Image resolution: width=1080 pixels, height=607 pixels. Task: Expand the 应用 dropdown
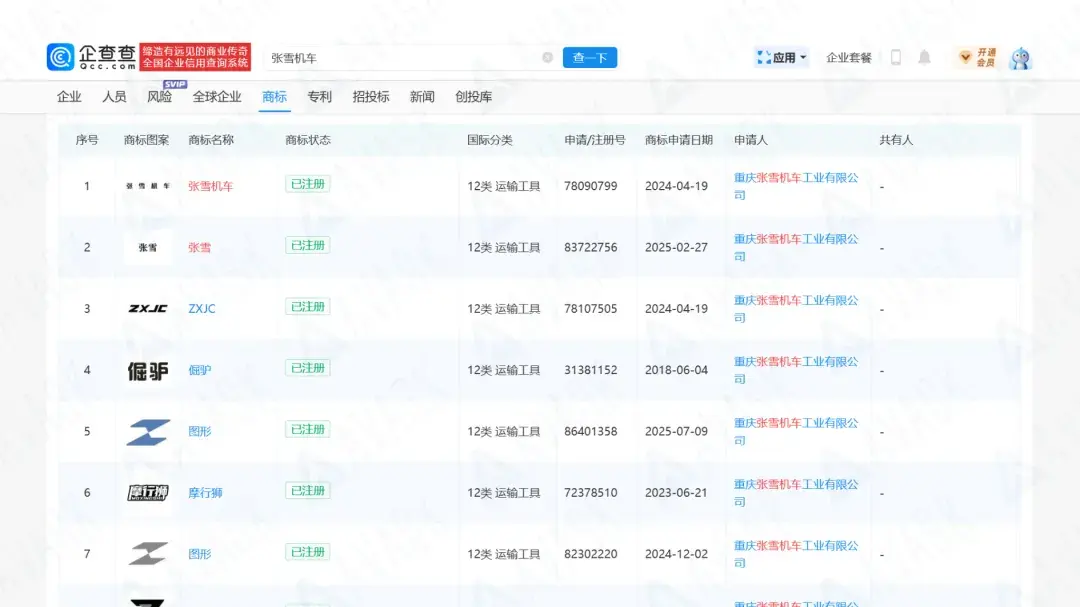click(x=781, y=57)
